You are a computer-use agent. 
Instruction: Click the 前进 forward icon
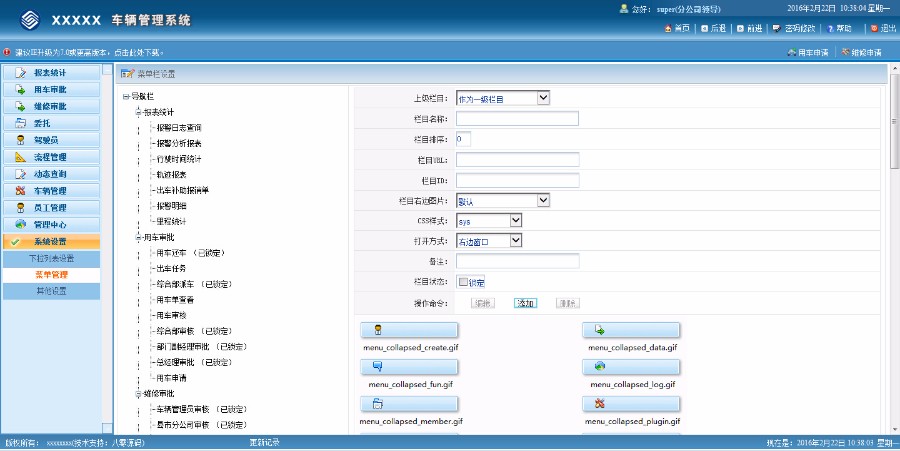tap(740, 28)
